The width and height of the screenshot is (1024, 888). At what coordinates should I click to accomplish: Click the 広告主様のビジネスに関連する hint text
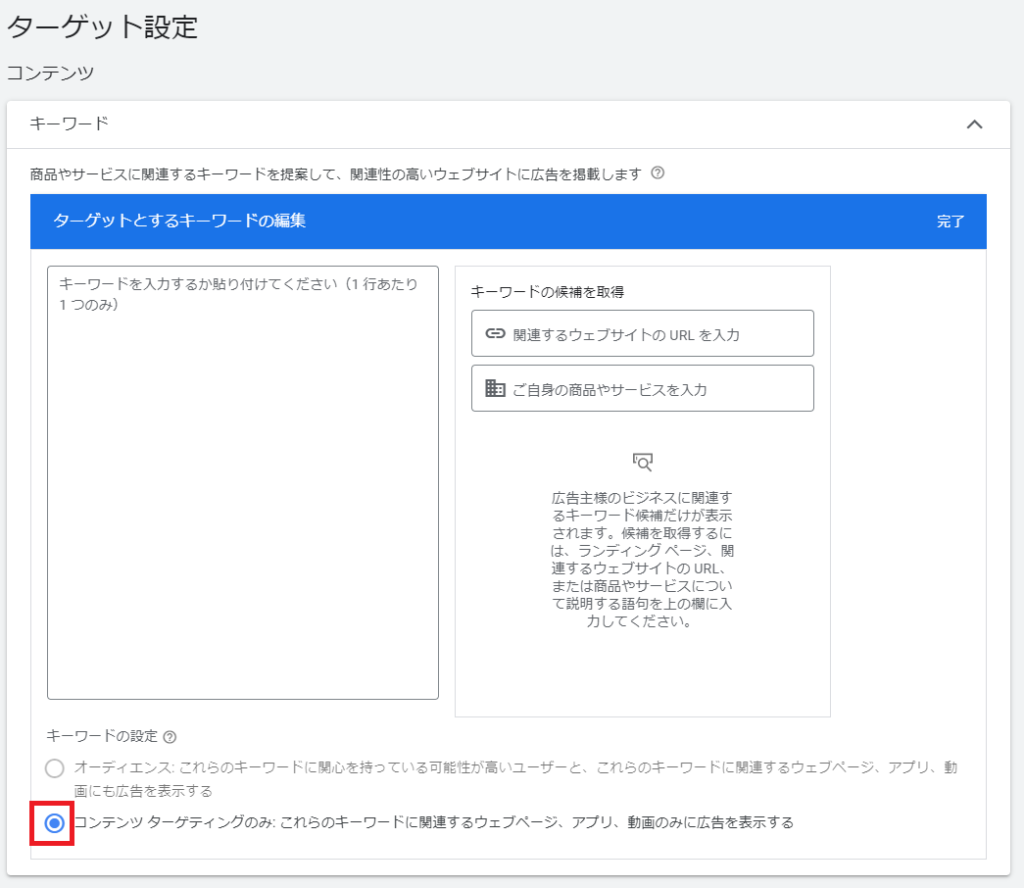coord(642,560)
